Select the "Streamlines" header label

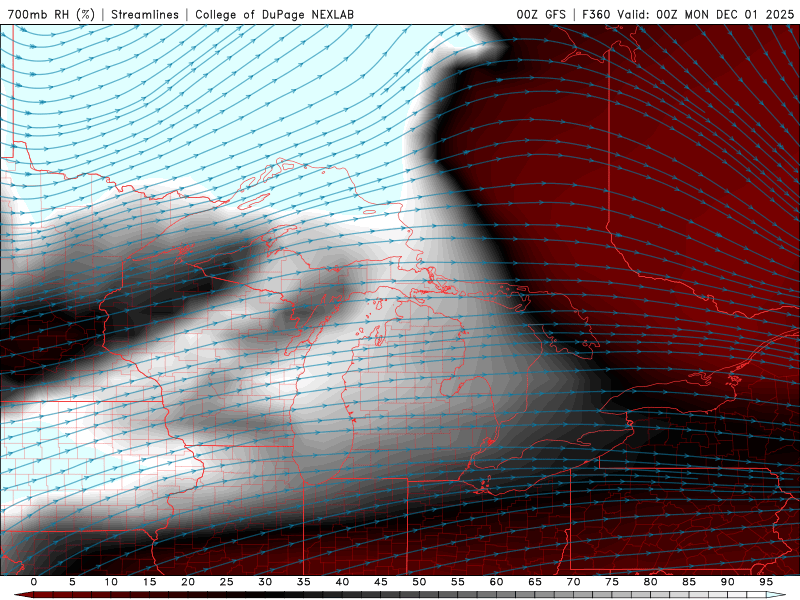pyautogui.click(x=145, y=14)
